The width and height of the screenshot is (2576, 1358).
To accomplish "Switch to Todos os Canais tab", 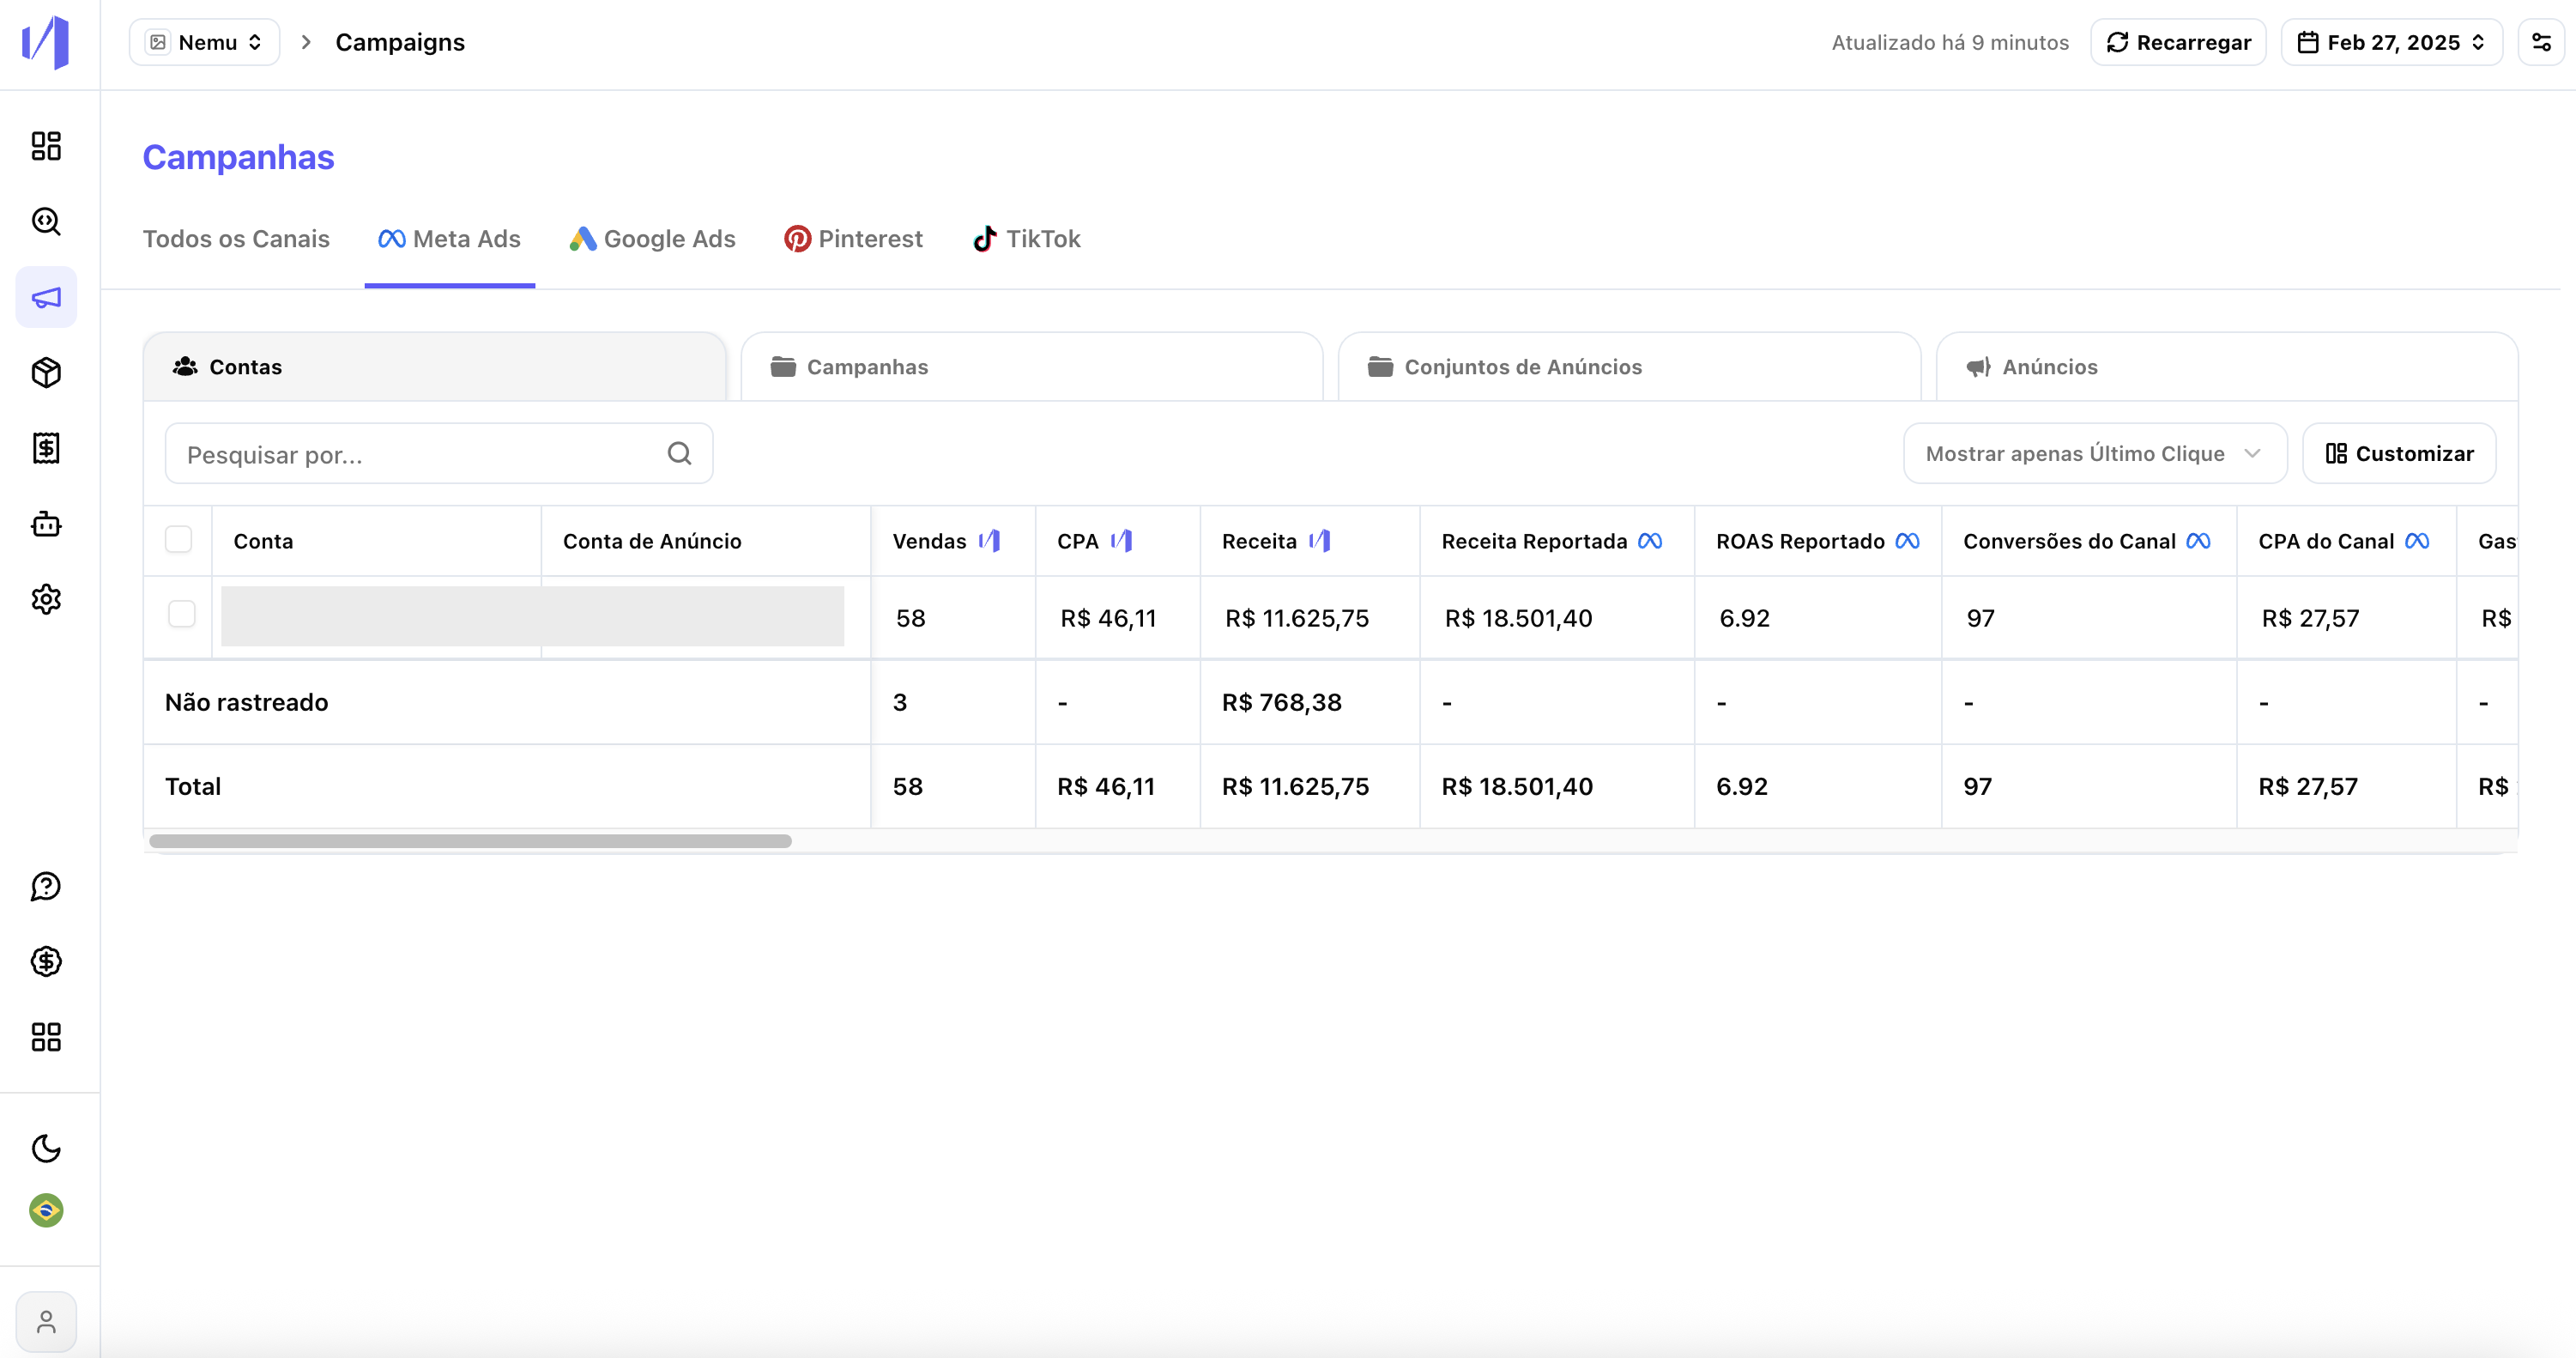I will click(x=236, y=239).
